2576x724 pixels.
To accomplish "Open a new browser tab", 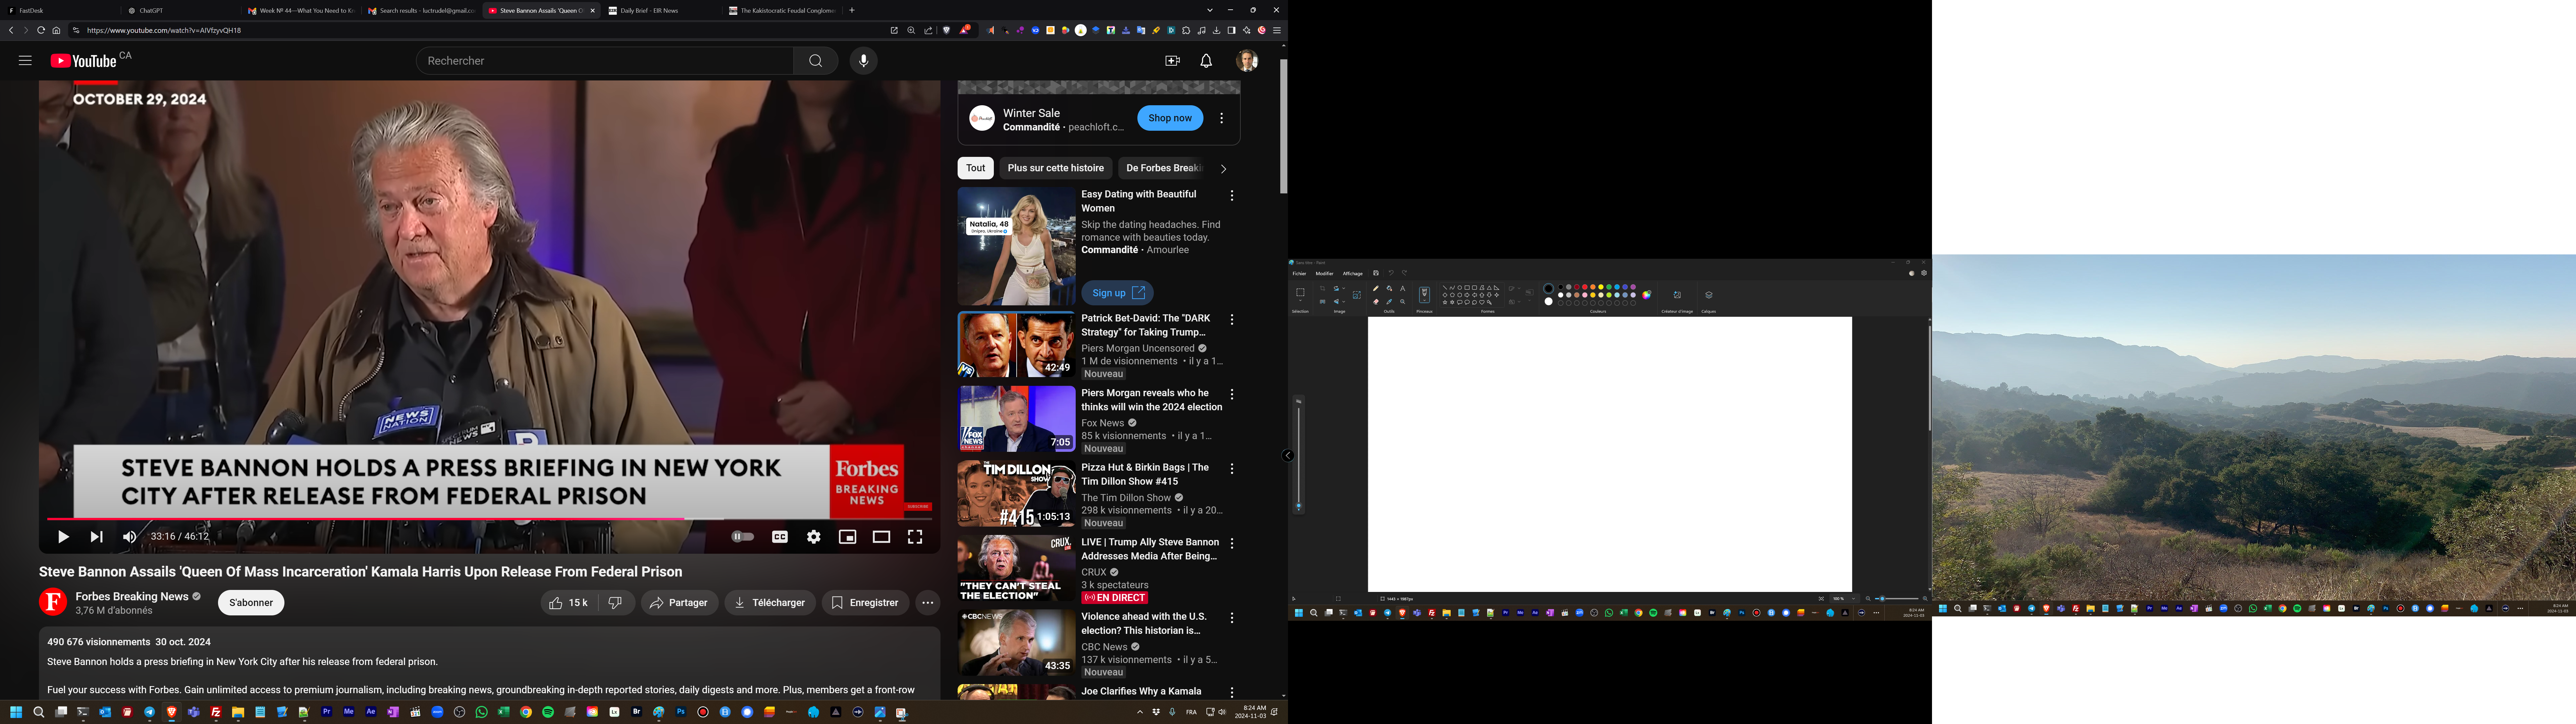I will (x=852, y=10).
